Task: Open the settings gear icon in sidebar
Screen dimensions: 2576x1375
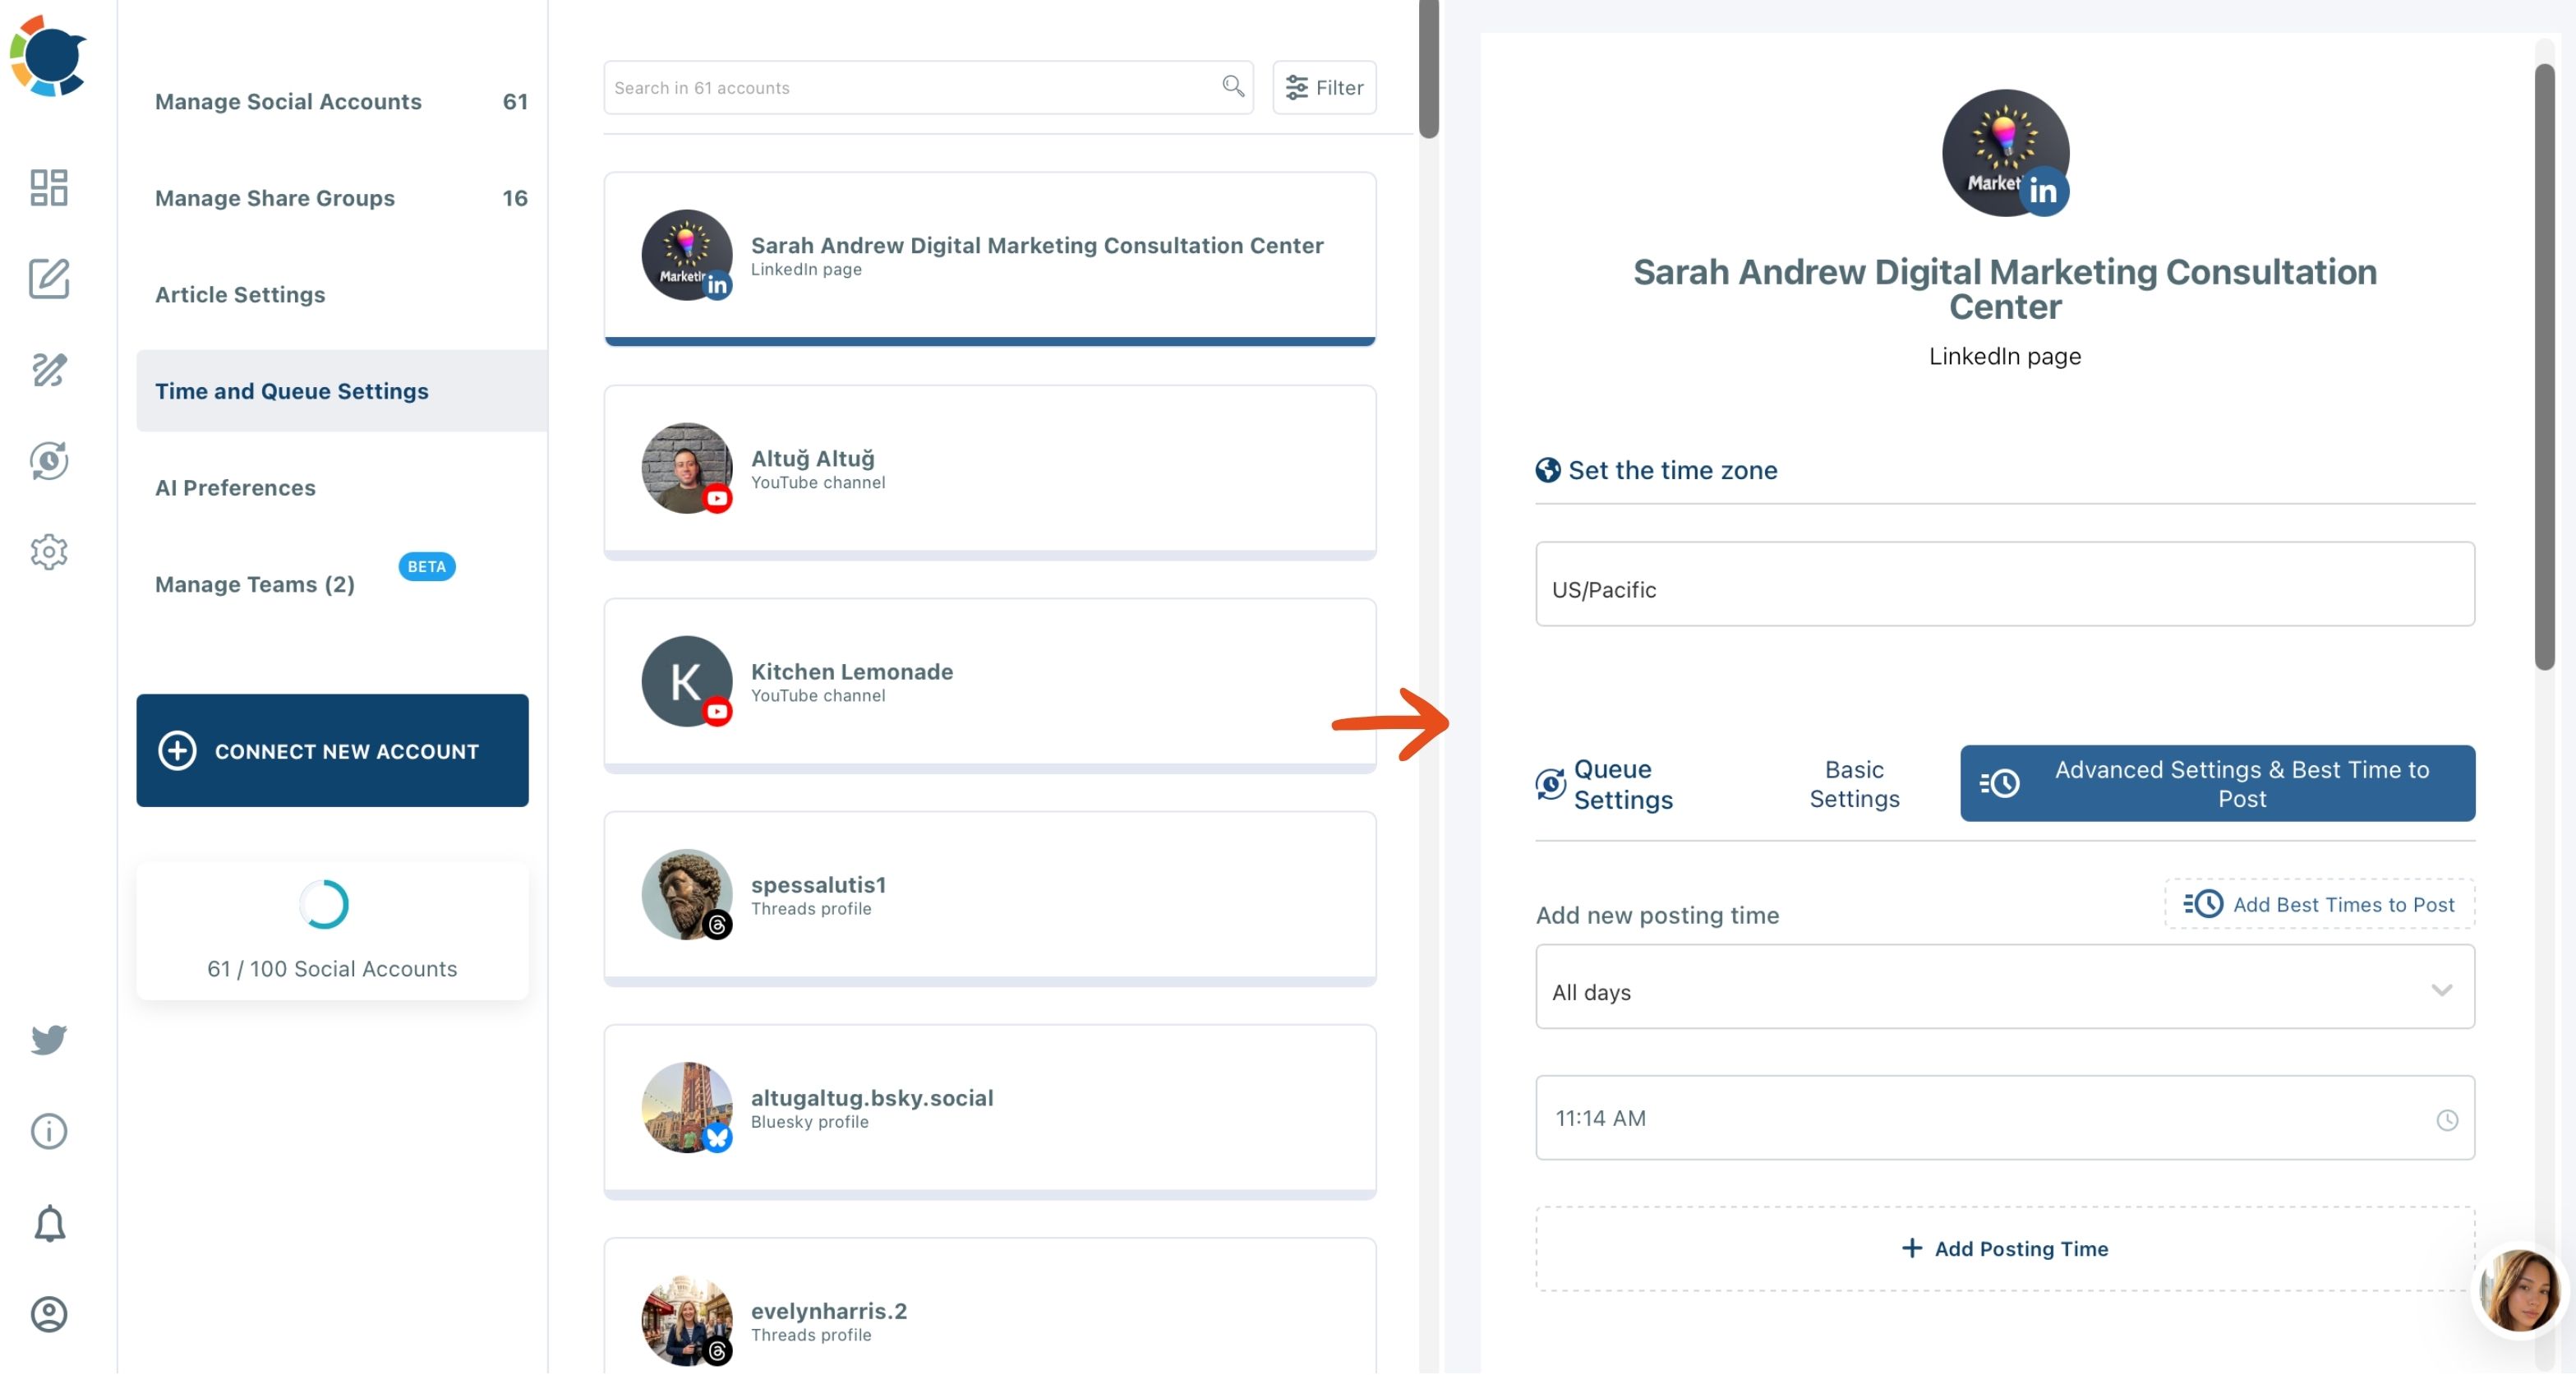Action: click(48, 551)
